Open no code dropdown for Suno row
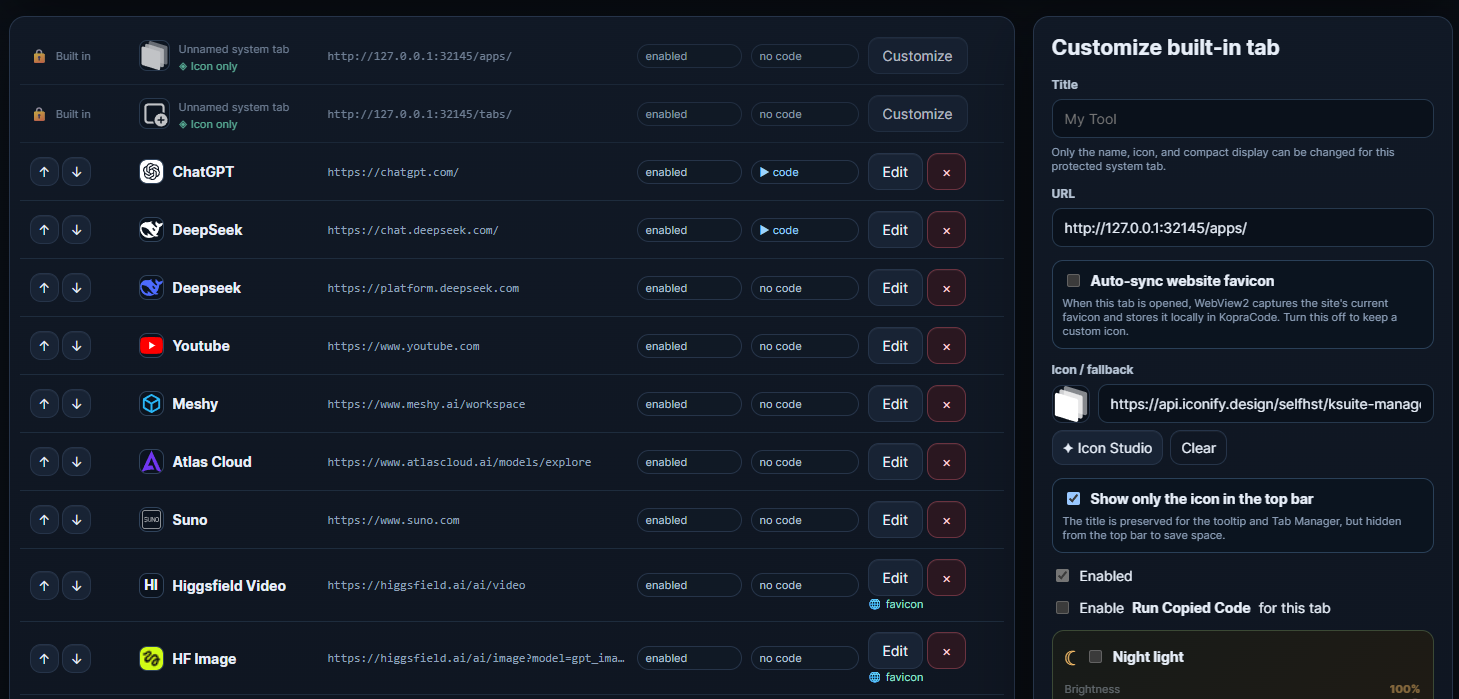The height and width of the screenshot is (699, 1459). 805,520
